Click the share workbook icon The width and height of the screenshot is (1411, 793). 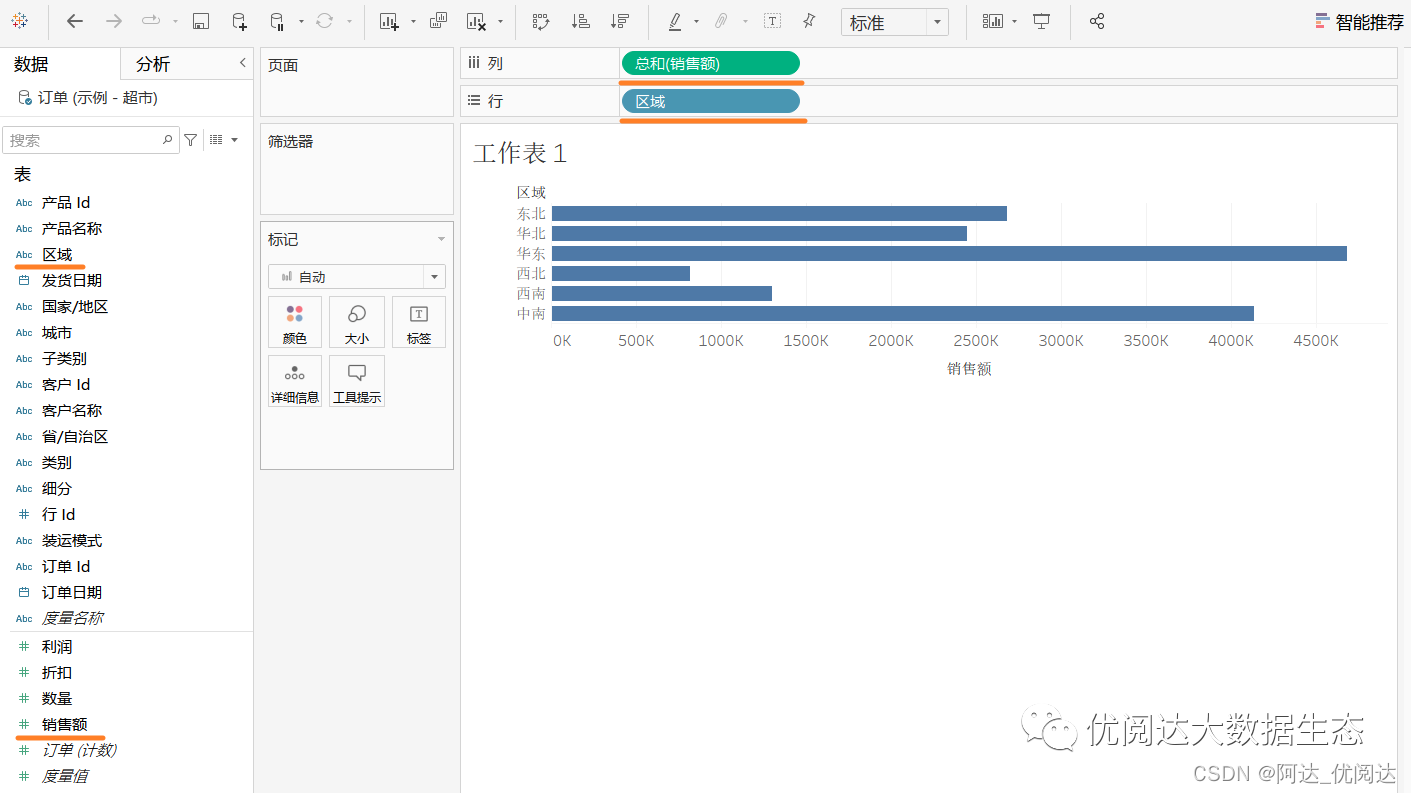[1097, 21]
